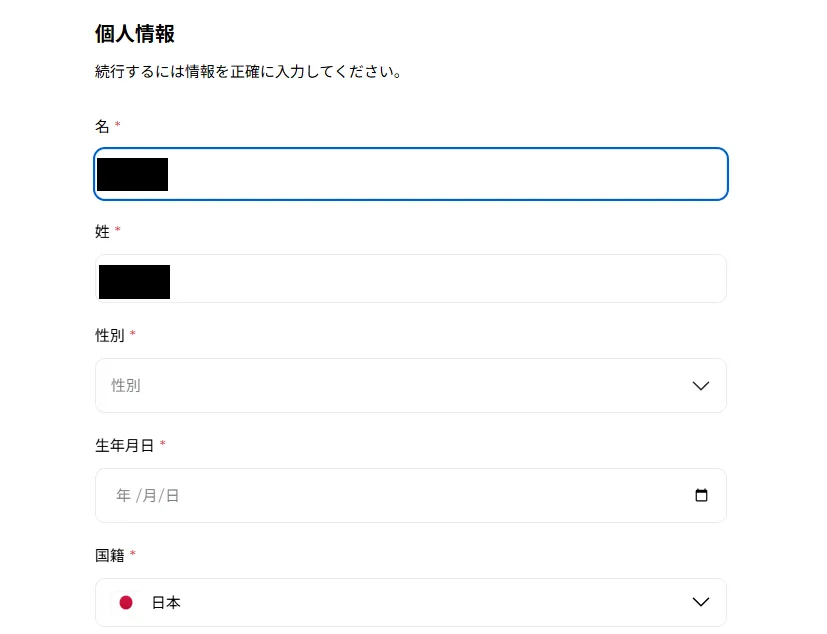Click the 日本 label in the nationality field
This screenshot has height=634, width=827.
[x=166, y=602]
